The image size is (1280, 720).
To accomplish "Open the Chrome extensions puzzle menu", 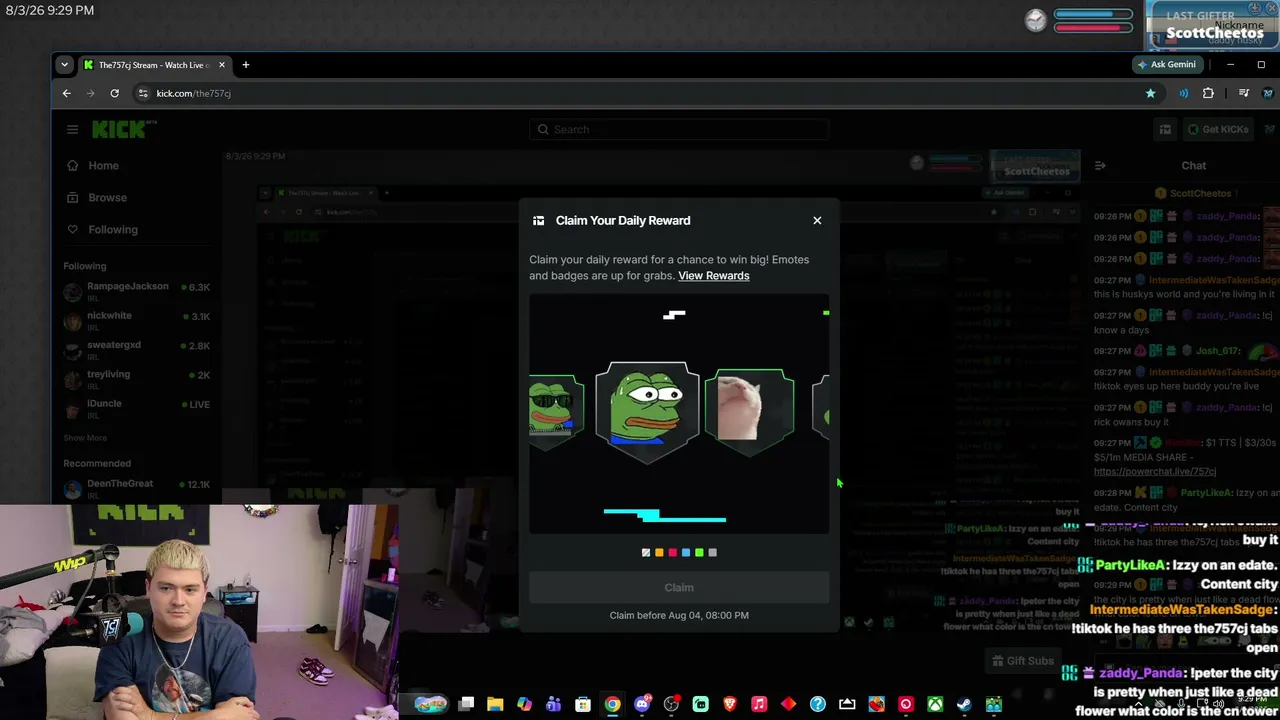I will pos(1208,93).
